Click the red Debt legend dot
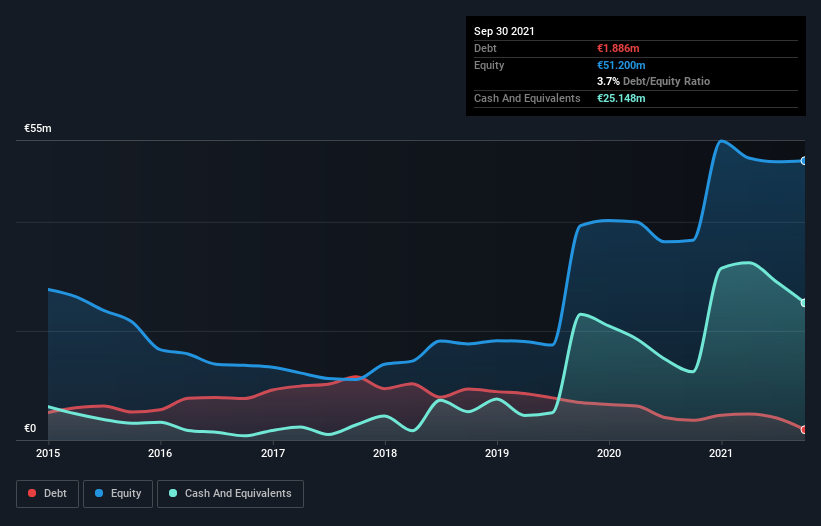The width and height of the screenshot is (821, 526). [x=32, y=493]
